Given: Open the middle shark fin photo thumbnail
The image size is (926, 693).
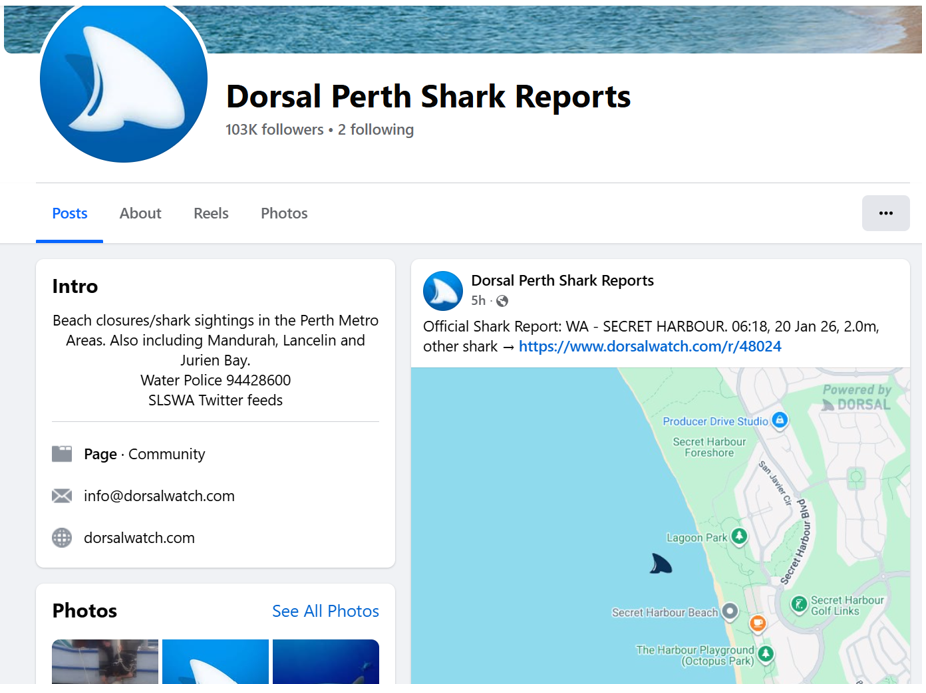Looking at the screenshot, I should [215, 662].
